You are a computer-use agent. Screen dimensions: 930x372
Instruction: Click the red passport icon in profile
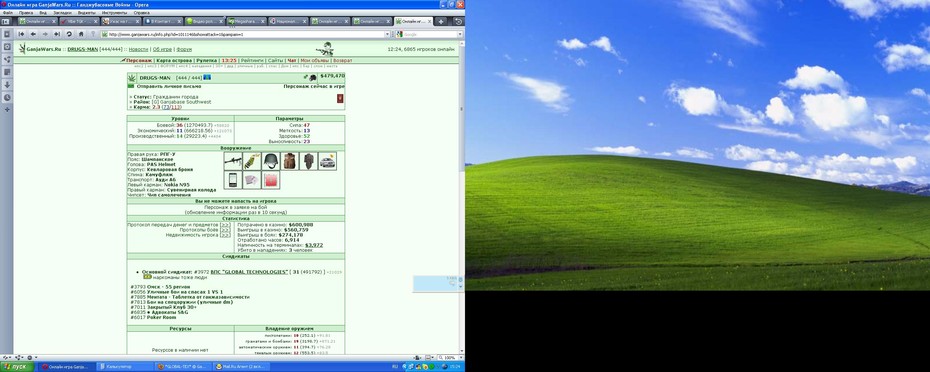340,98
